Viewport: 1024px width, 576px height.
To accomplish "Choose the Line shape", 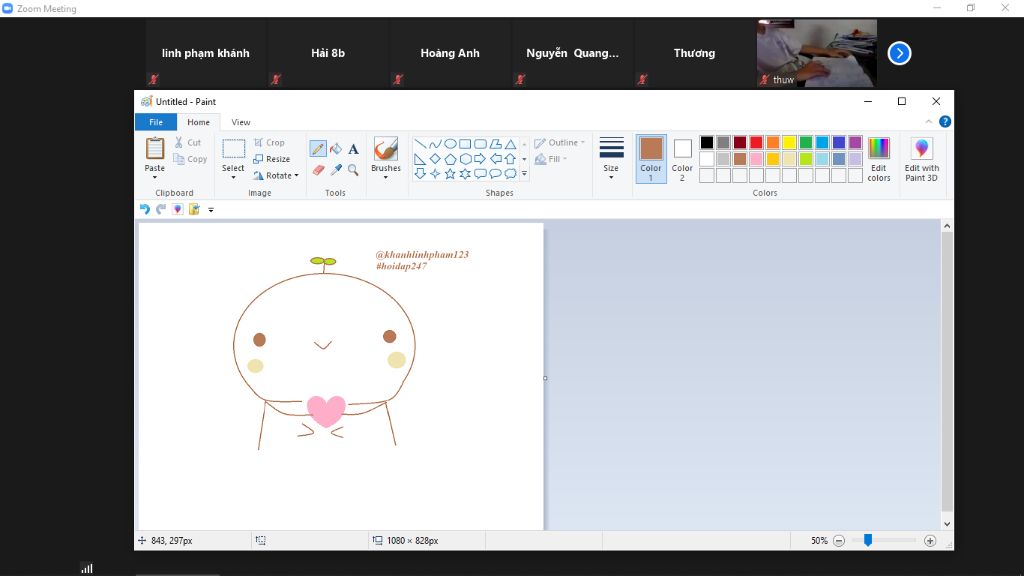I will (420, 144).
